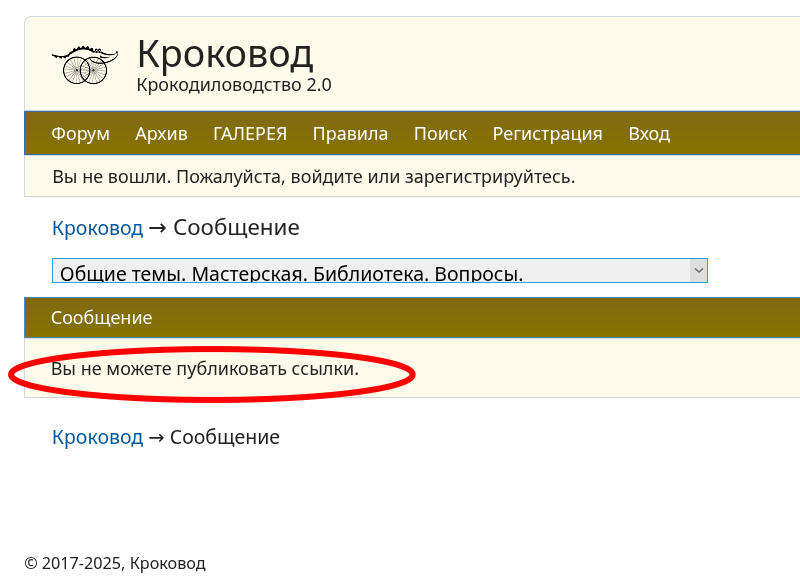Click the chevron arrow of the forum selector

698,270
